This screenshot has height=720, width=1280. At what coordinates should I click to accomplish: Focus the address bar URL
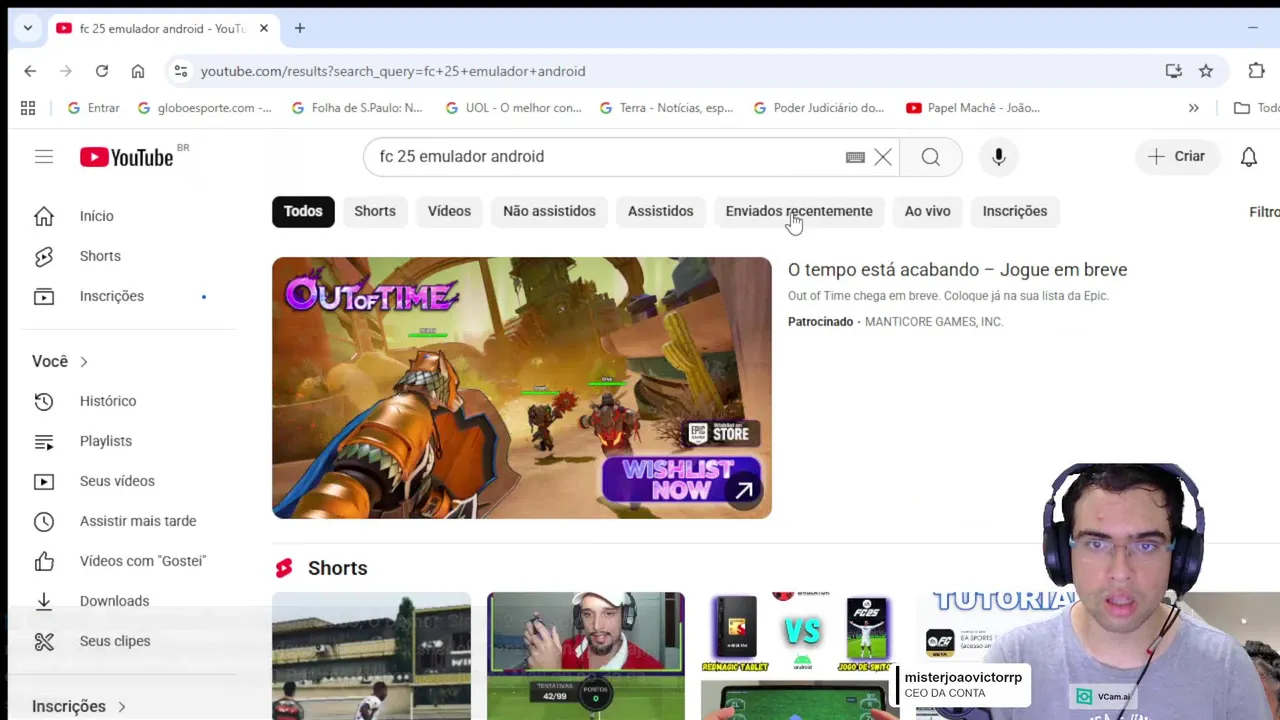pos(393,71)
